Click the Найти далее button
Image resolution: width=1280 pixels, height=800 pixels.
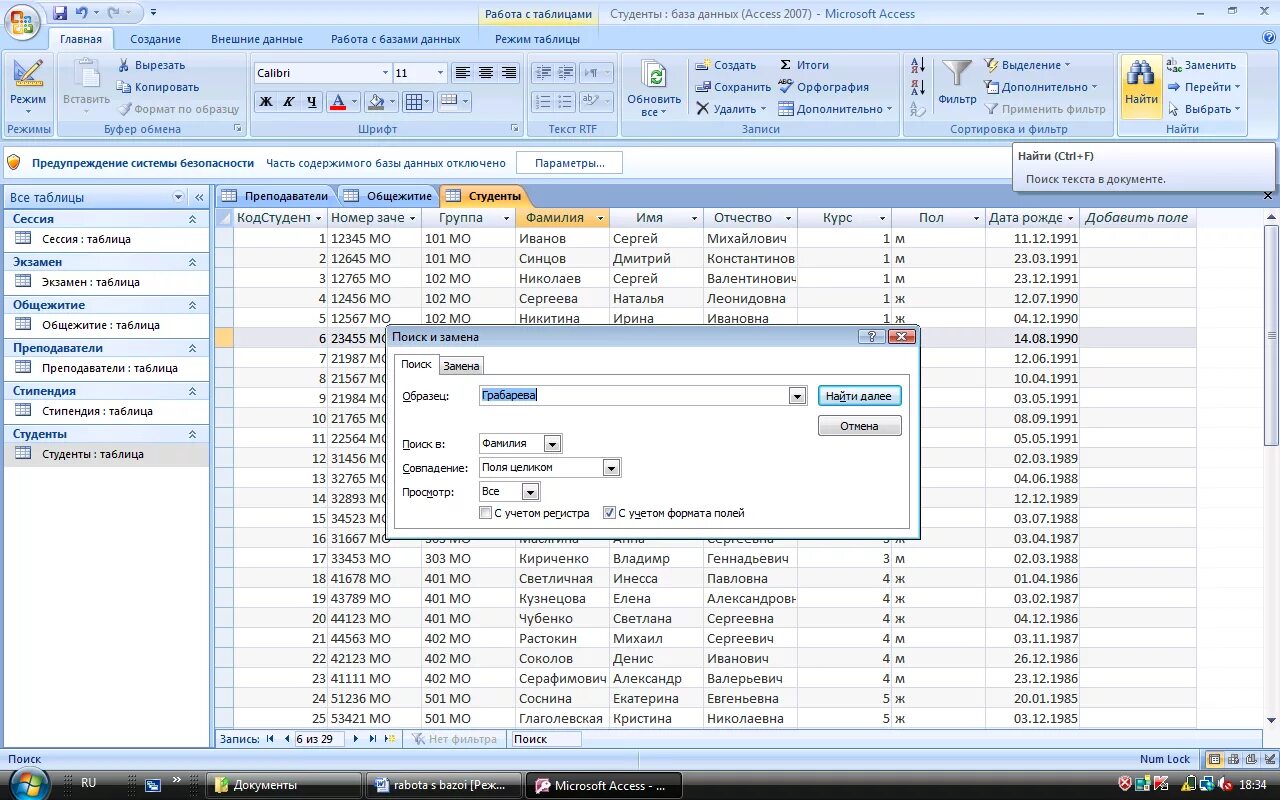click(859, 396)
